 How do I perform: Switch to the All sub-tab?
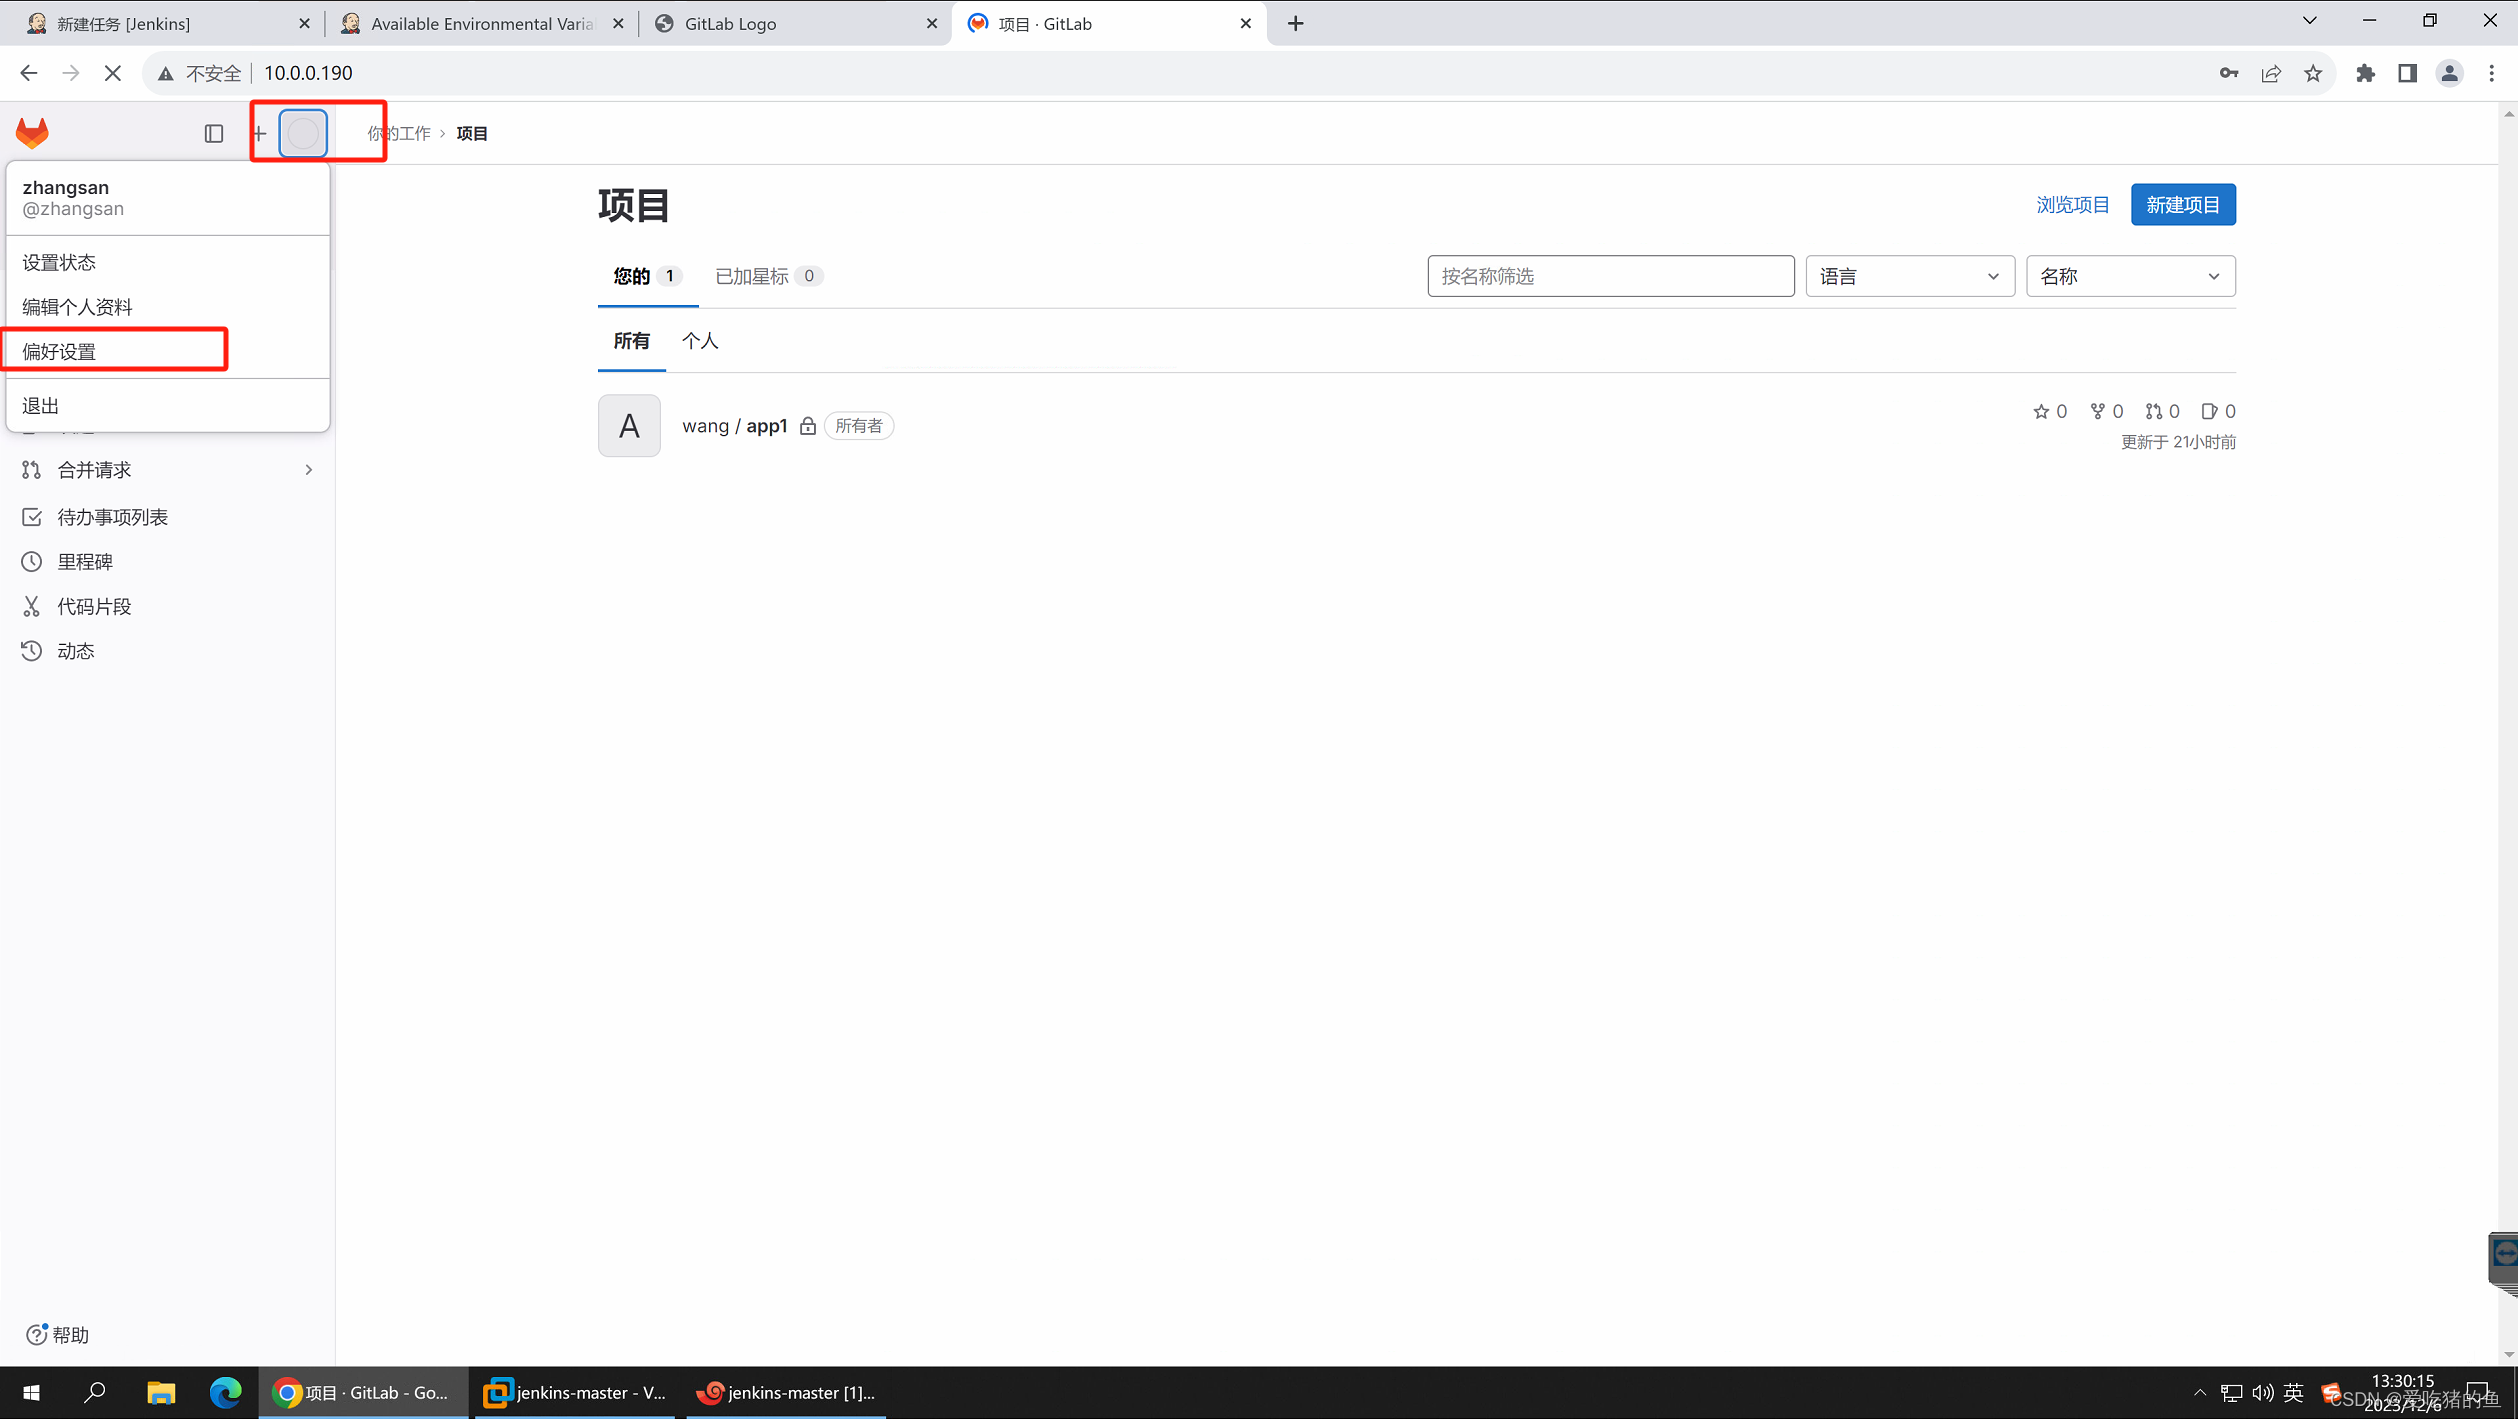pyautogui.click(x=631, y=341)
